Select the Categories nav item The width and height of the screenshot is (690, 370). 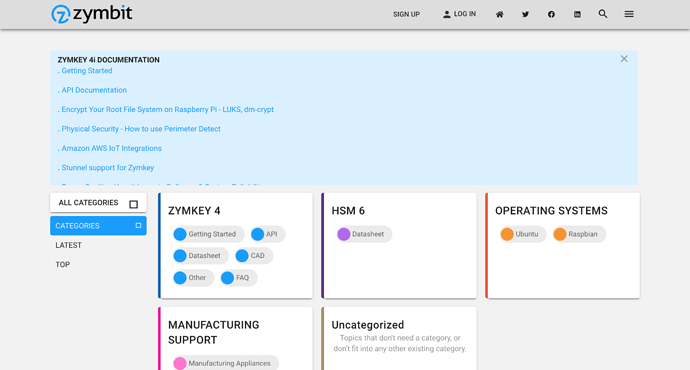point(98,226)
